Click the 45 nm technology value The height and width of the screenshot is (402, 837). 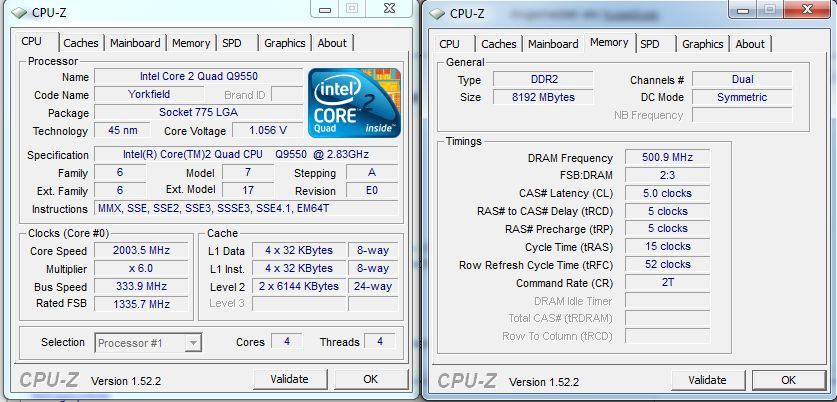[122, 130]
